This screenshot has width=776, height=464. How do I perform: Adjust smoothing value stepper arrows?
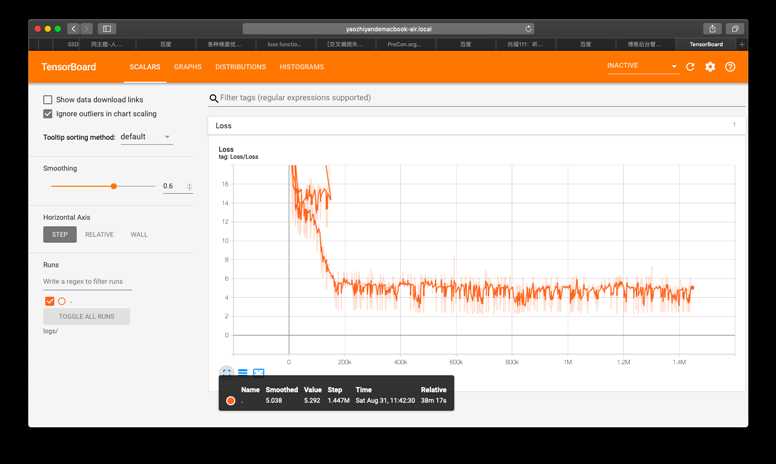coord(189,186)
